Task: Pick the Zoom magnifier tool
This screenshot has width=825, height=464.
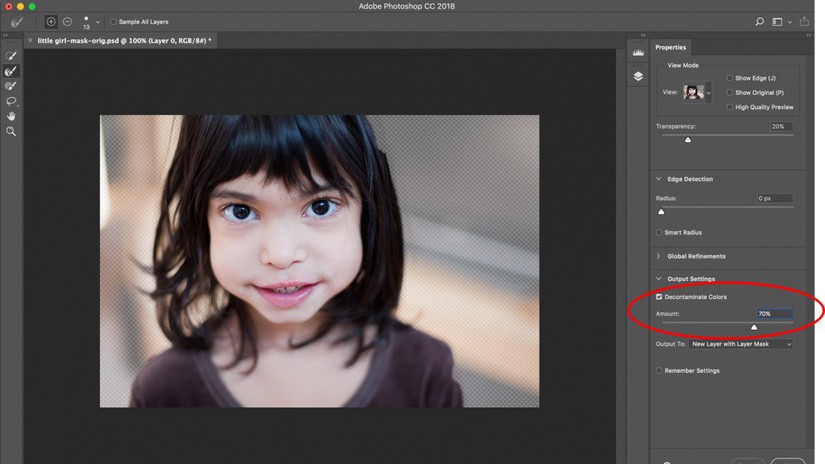Action: point(11,131)
